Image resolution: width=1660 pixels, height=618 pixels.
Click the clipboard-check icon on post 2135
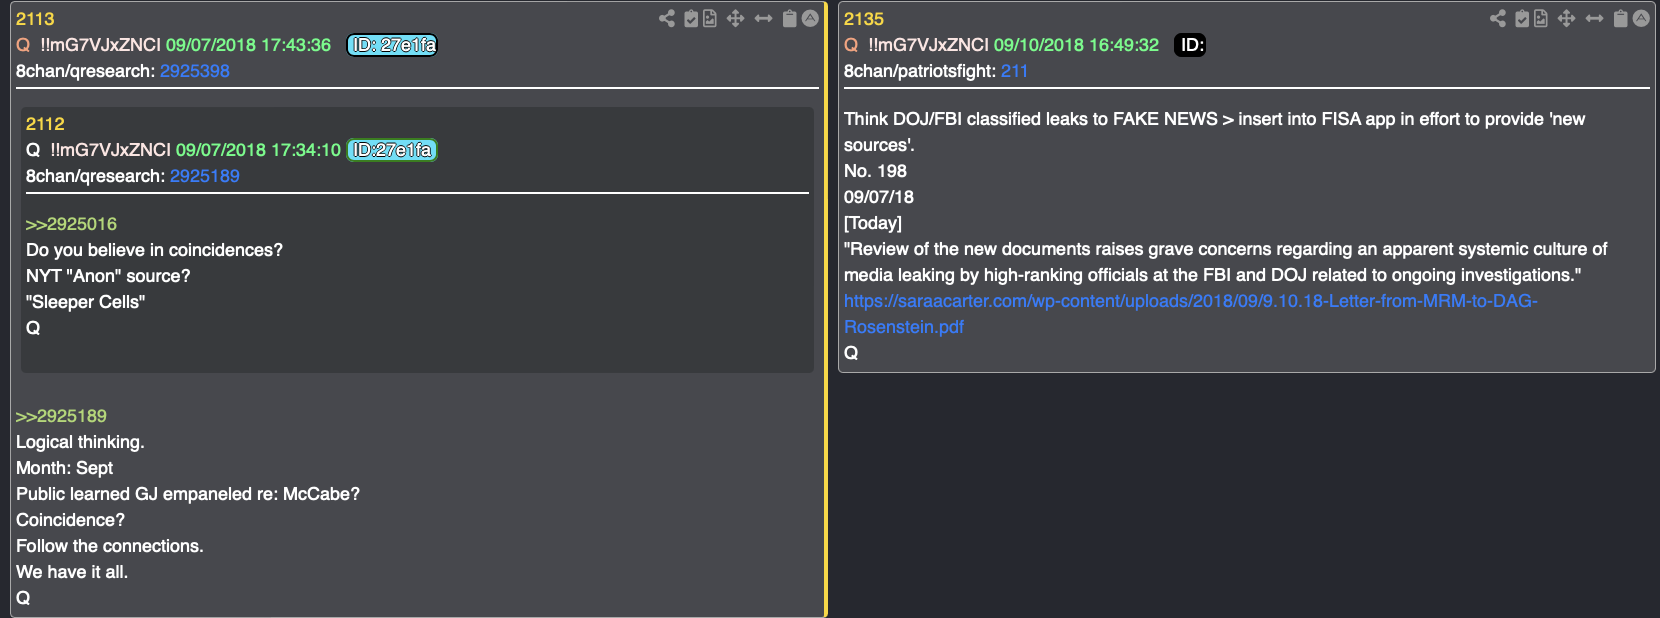pyautogui.click(x=1522, y=18)
